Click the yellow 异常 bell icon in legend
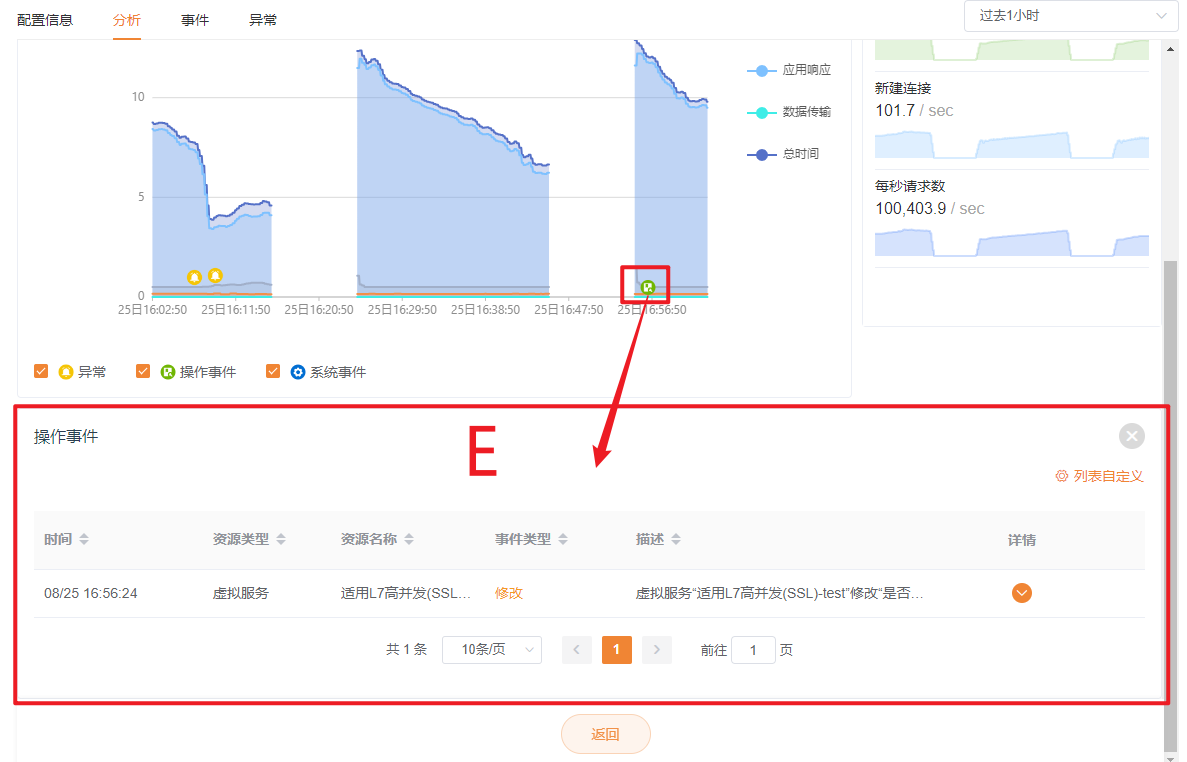The height and width of the screenshot is (762, 1187). coord(65,371)
